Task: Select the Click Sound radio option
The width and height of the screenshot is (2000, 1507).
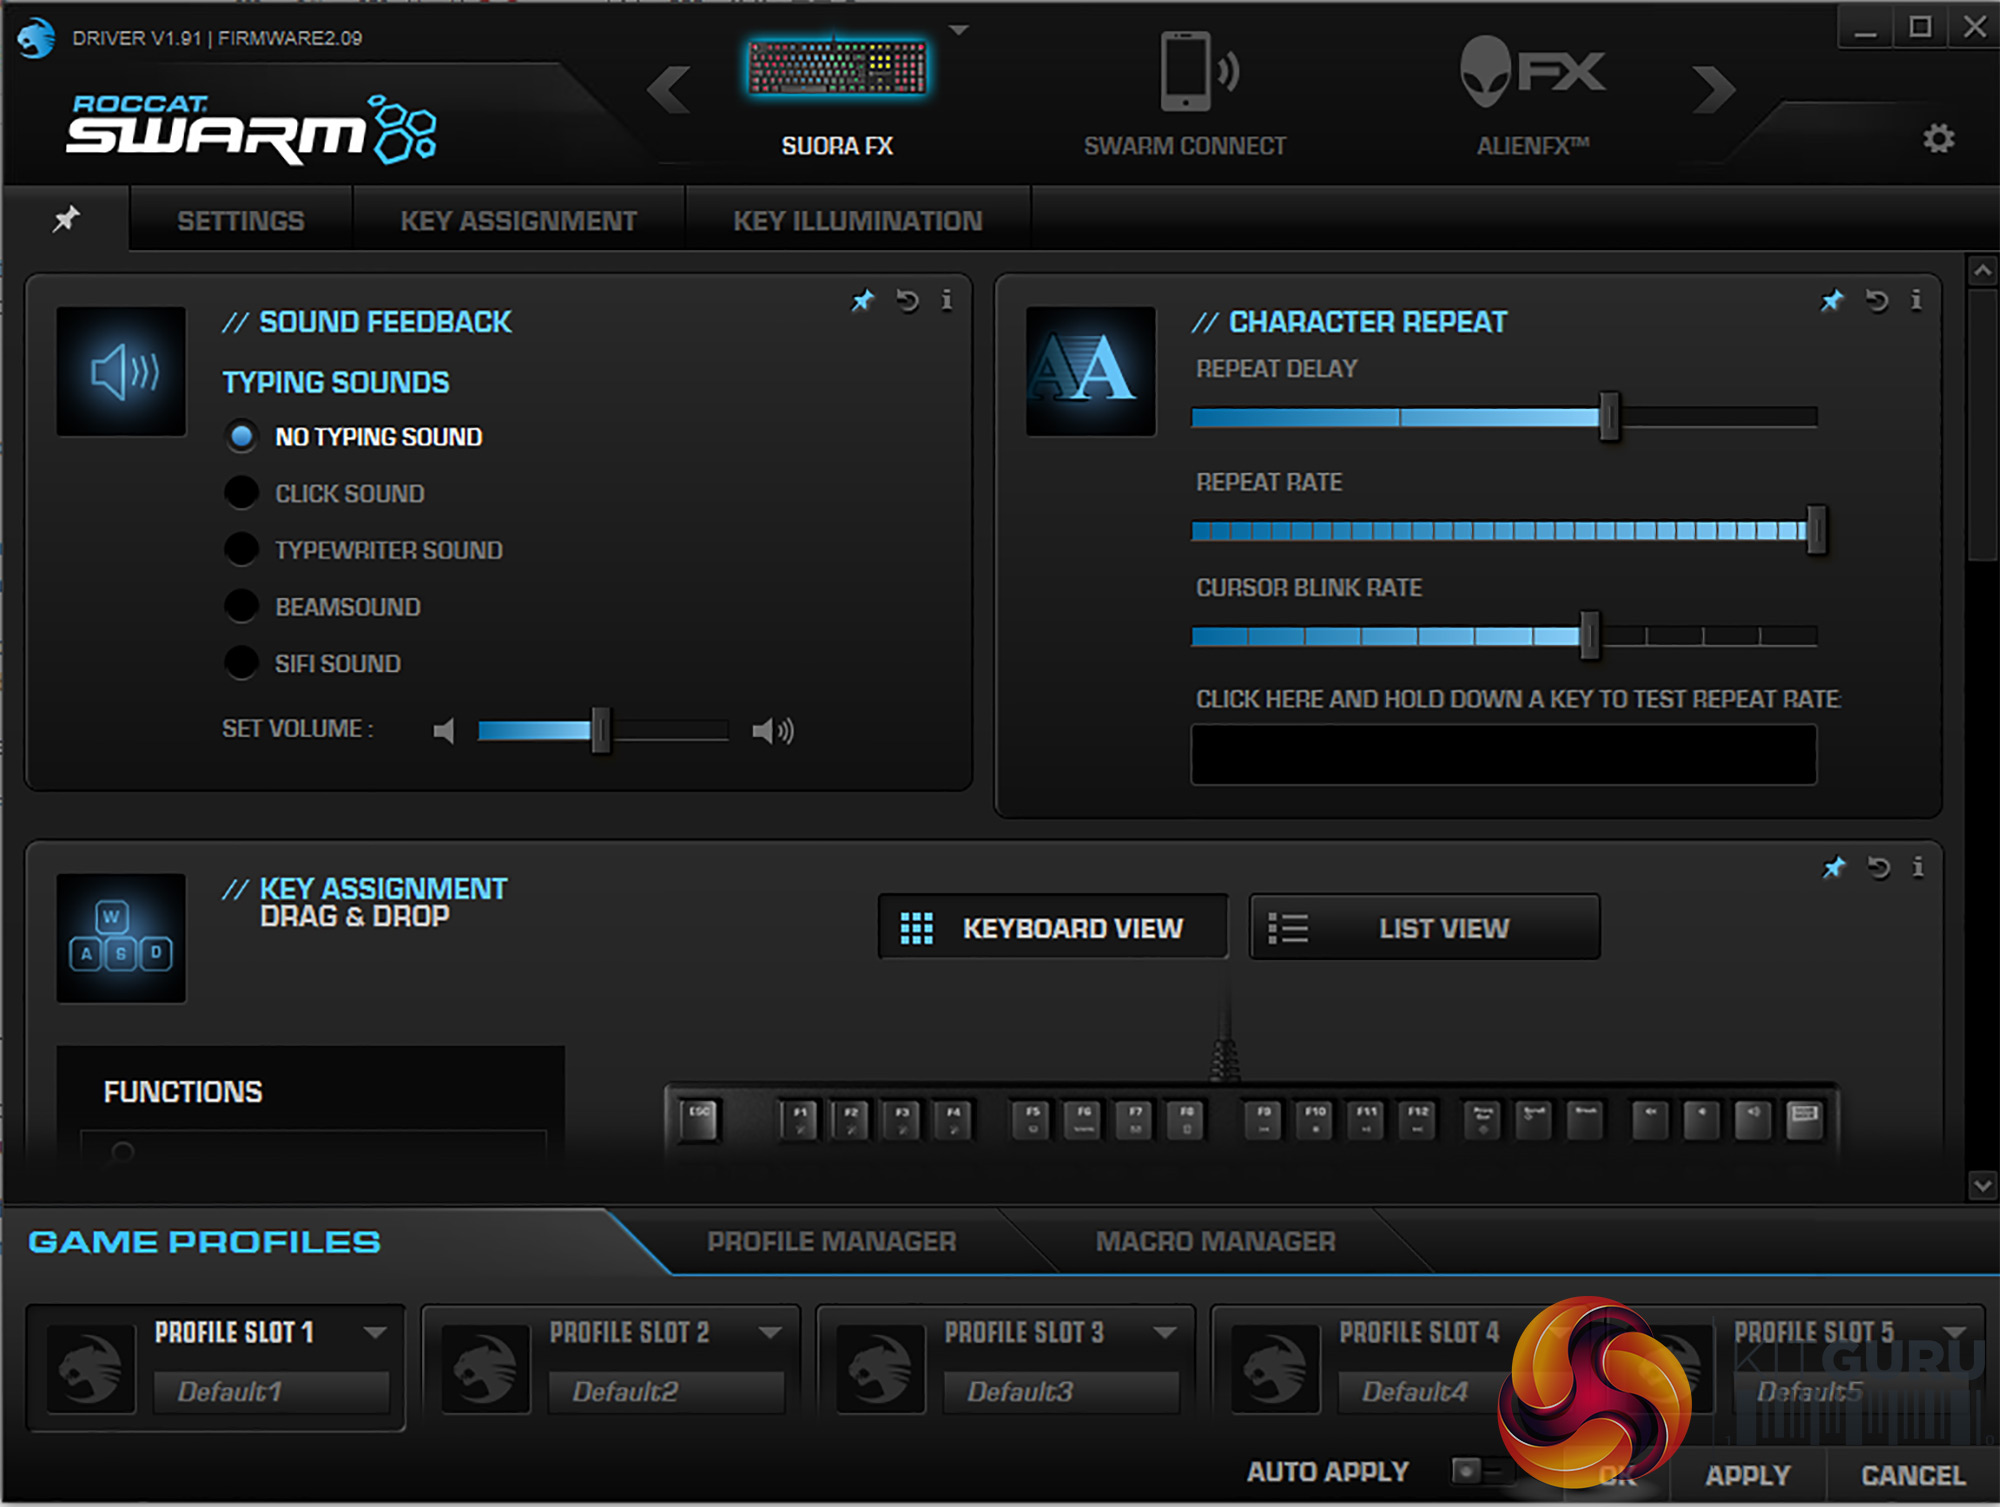Action: (241, 493)
